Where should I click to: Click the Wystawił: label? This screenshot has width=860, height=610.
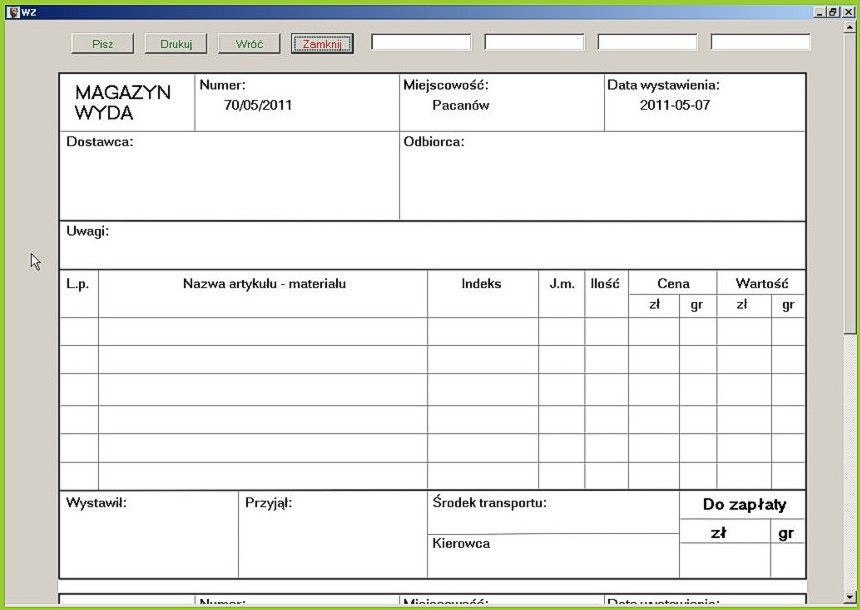[x=97, y=502]
